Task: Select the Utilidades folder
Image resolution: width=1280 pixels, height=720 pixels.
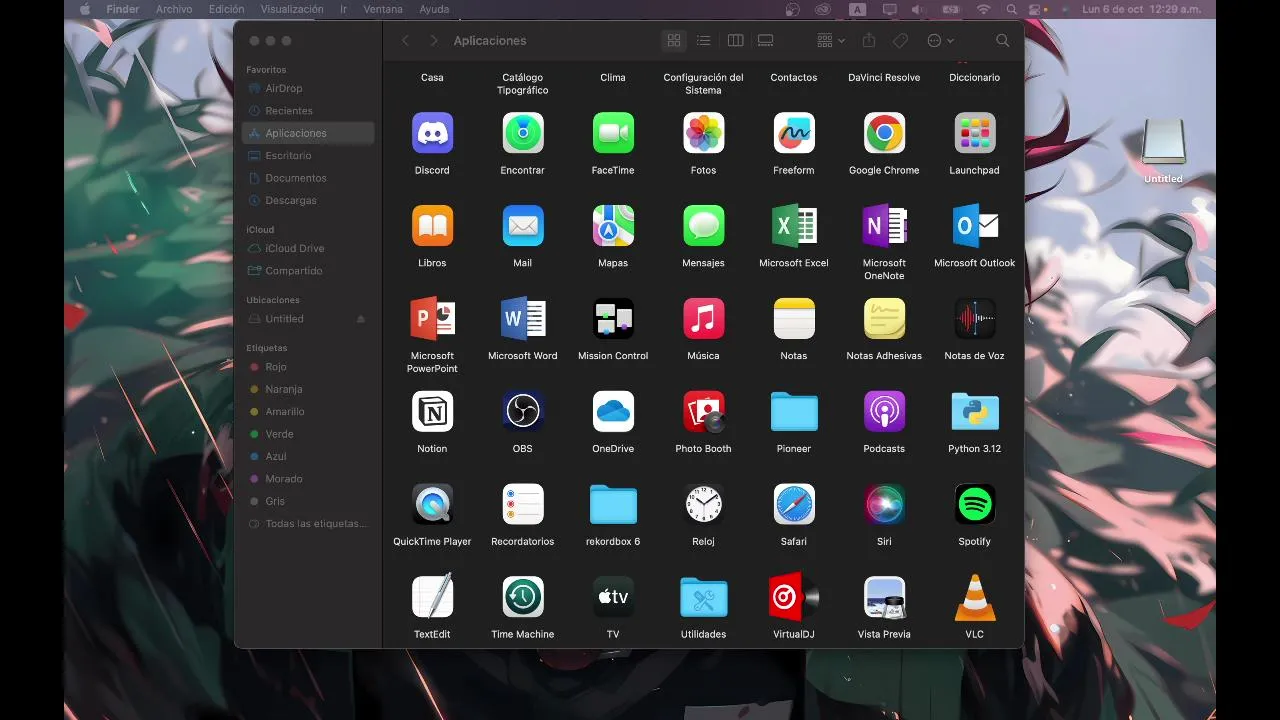Action: [704, 598]
